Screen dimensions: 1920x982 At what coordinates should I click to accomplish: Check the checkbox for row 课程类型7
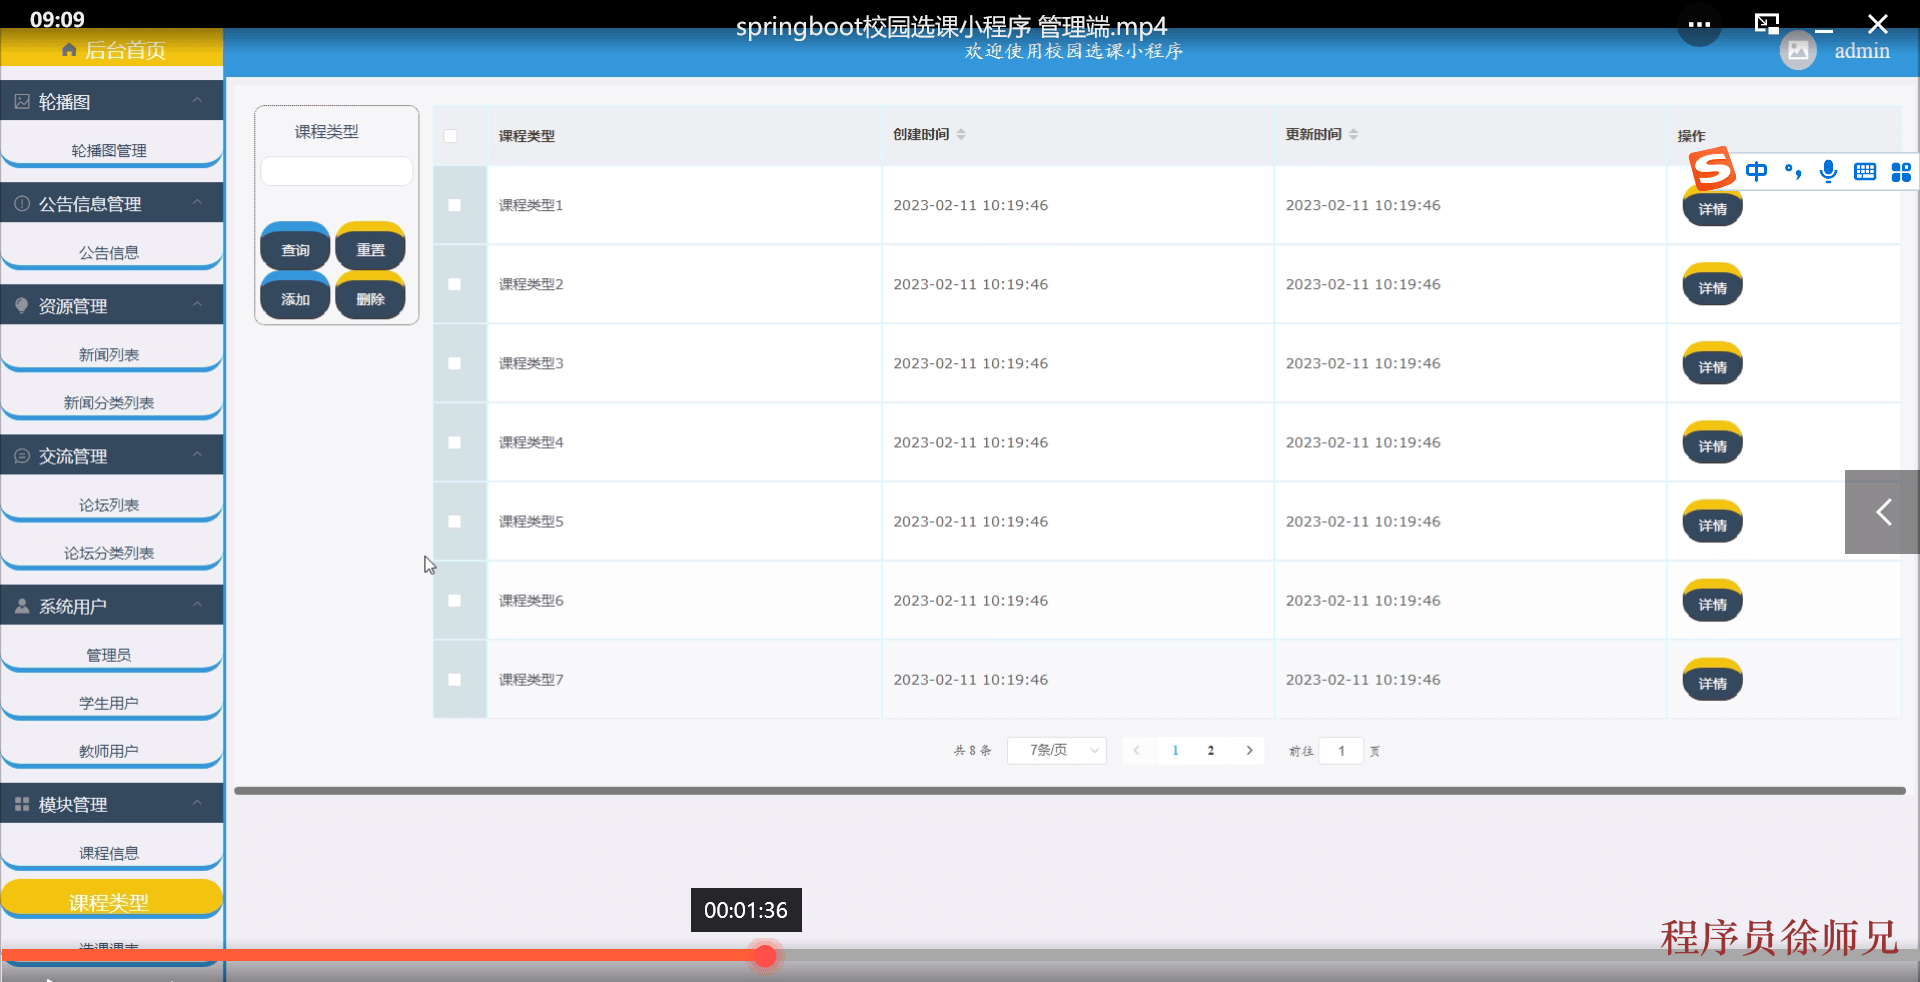[456, 680]
